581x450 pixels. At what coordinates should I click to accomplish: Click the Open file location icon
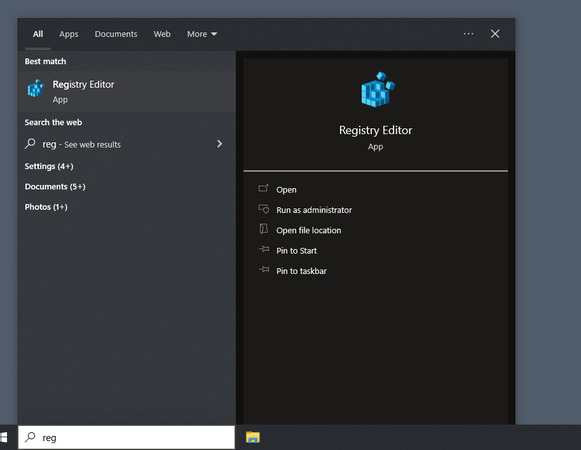pyautogui.click(x=263, y=229)
